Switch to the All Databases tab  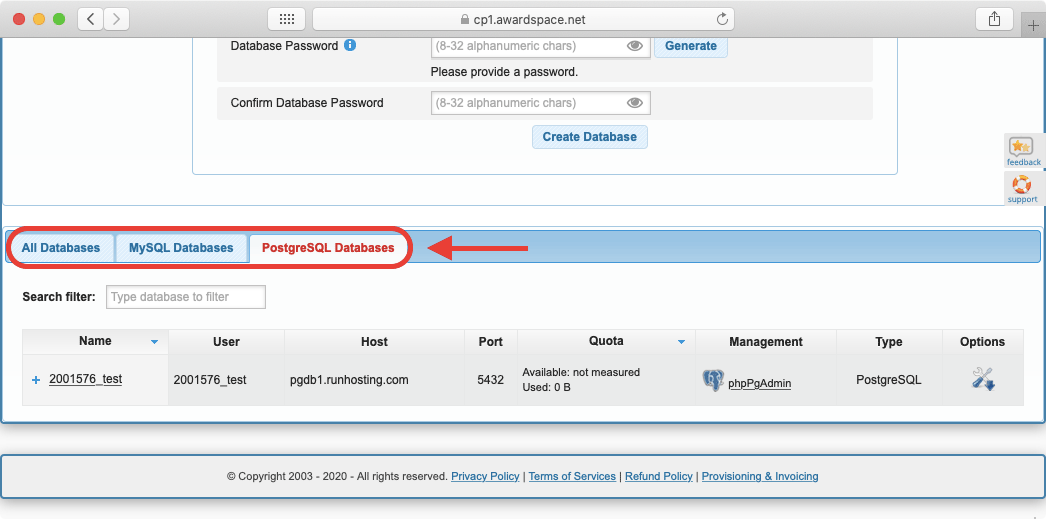pos(61,248)
